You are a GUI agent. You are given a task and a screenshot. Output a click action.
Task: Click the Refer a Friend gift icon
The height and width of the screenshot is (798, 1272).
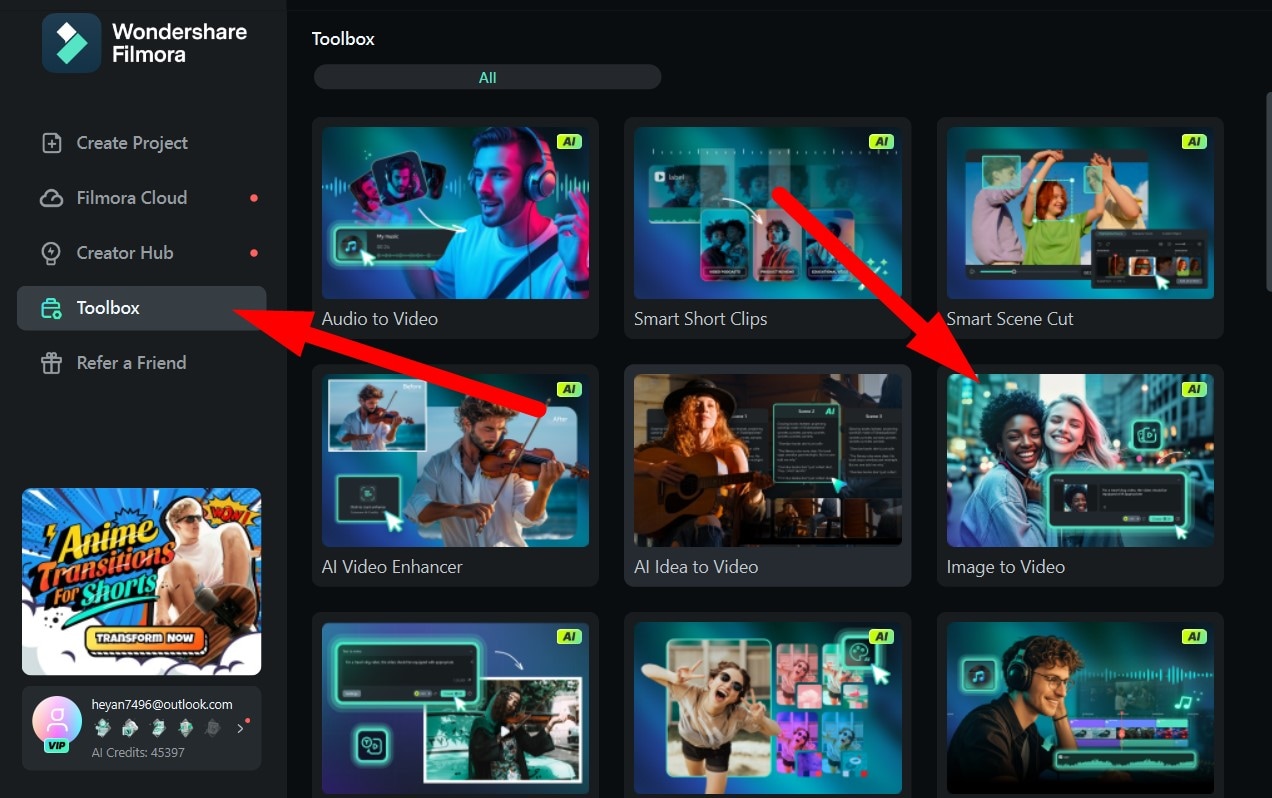coord(51,363)
